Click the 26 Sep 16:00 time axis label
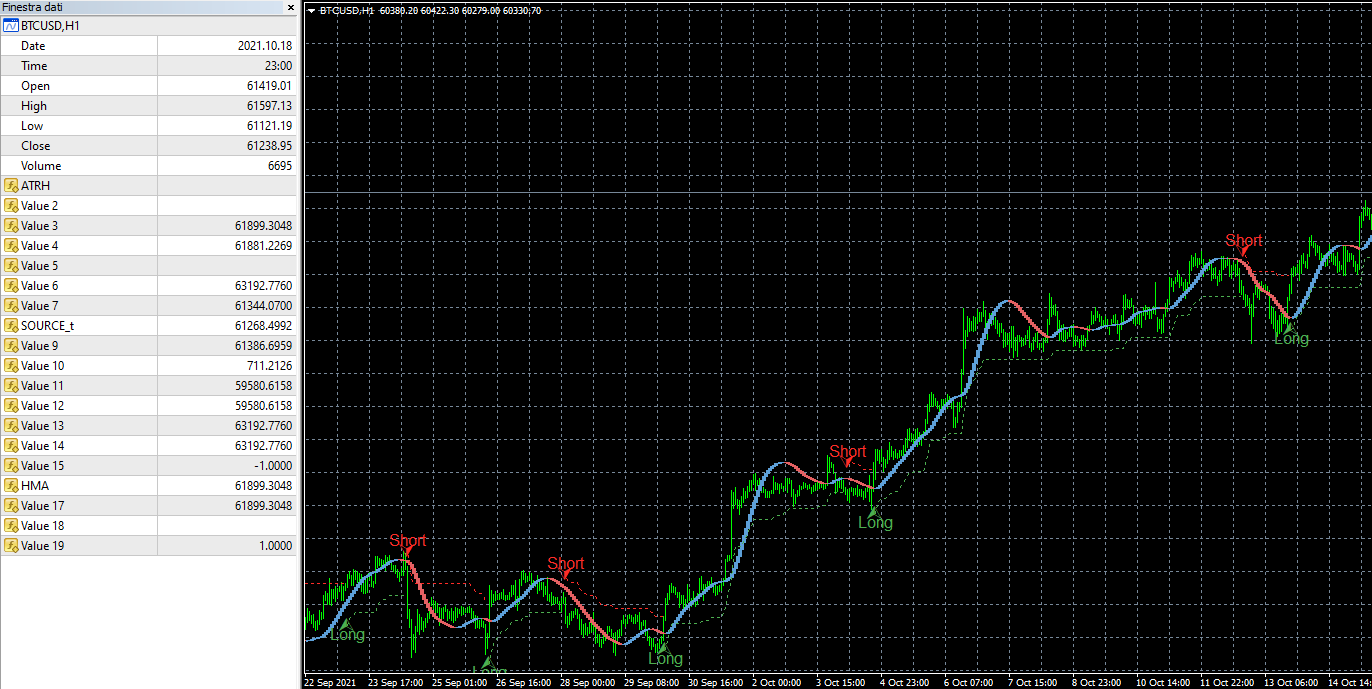 coord(523,682)
